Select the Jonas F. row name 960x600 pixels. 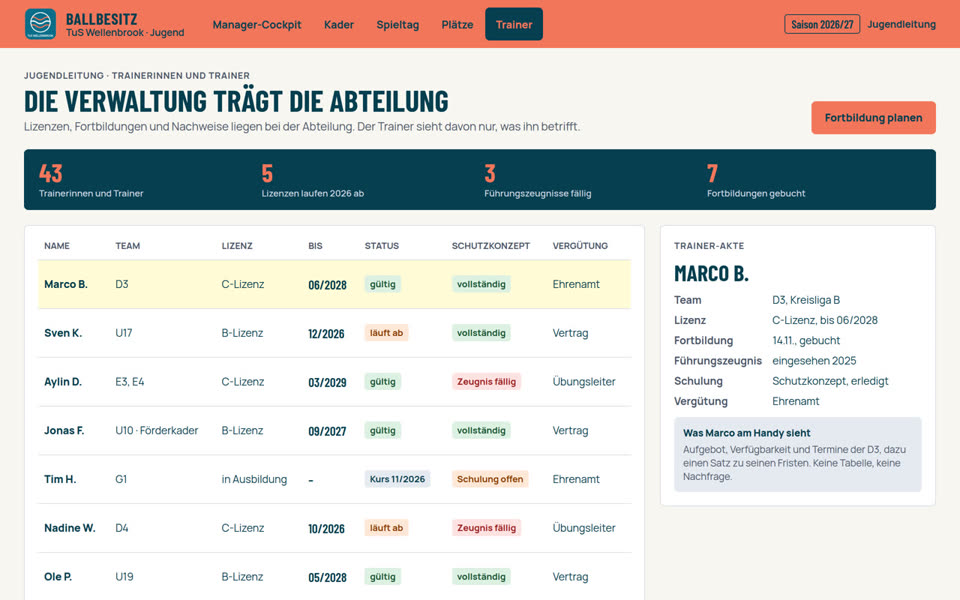click(x=64, y=430)
